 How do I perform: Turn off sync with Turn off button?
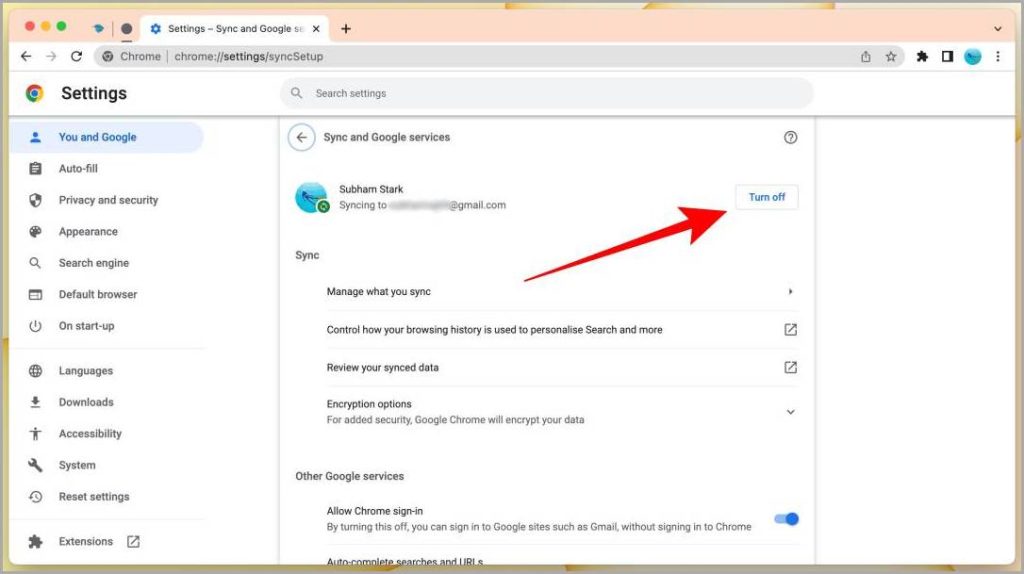[x=767, y=197]
